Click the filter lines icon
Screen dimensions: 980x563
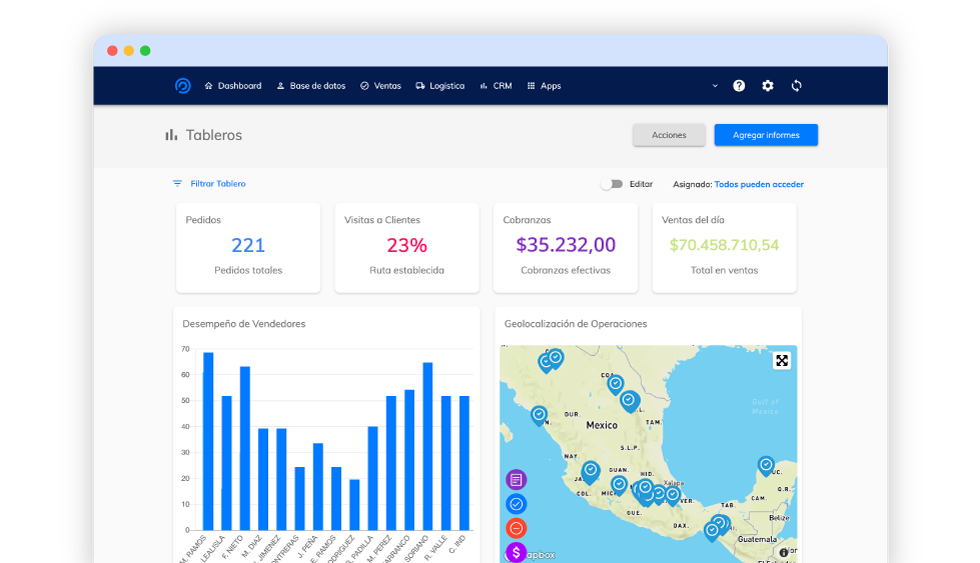point(178,184)
